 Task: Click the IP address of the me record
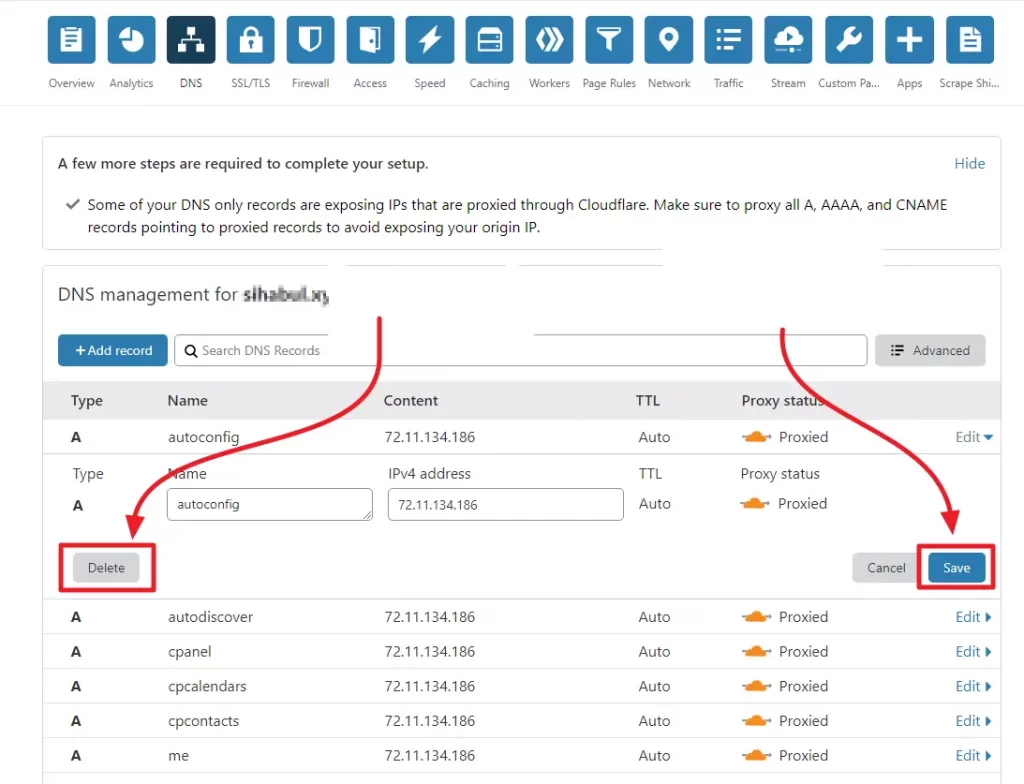point(430,755)
